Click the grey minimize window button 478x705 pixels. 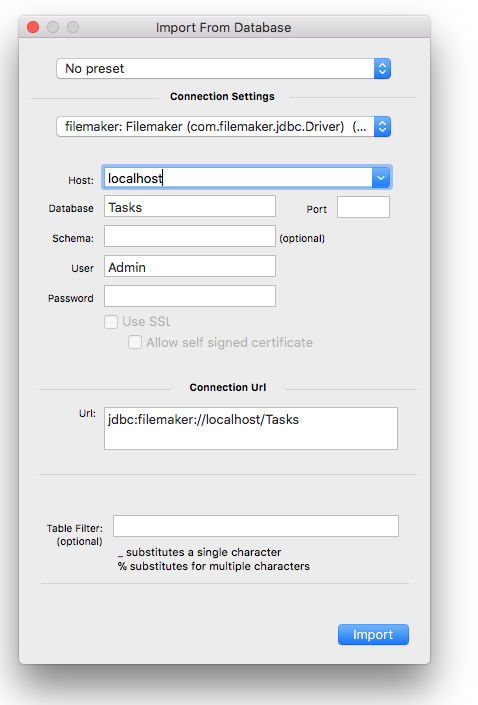click(53, 27)
